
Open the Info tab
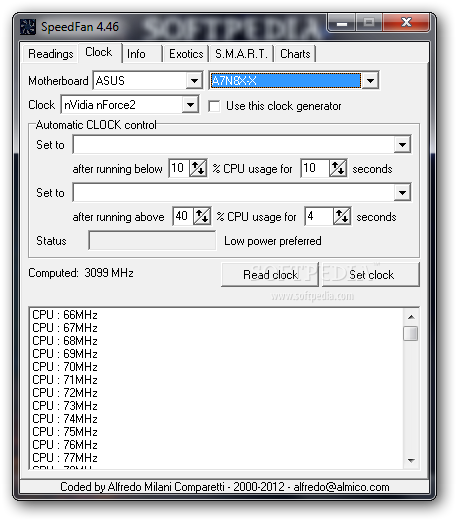[142, 54]
